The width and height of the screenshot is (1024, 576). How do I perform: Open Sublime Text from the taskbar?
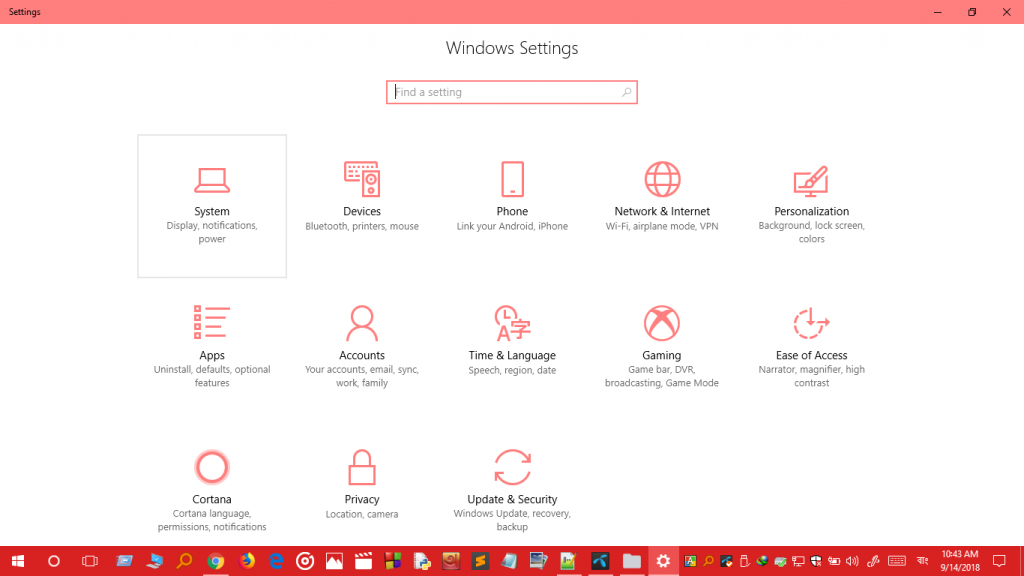click(481, 561)
